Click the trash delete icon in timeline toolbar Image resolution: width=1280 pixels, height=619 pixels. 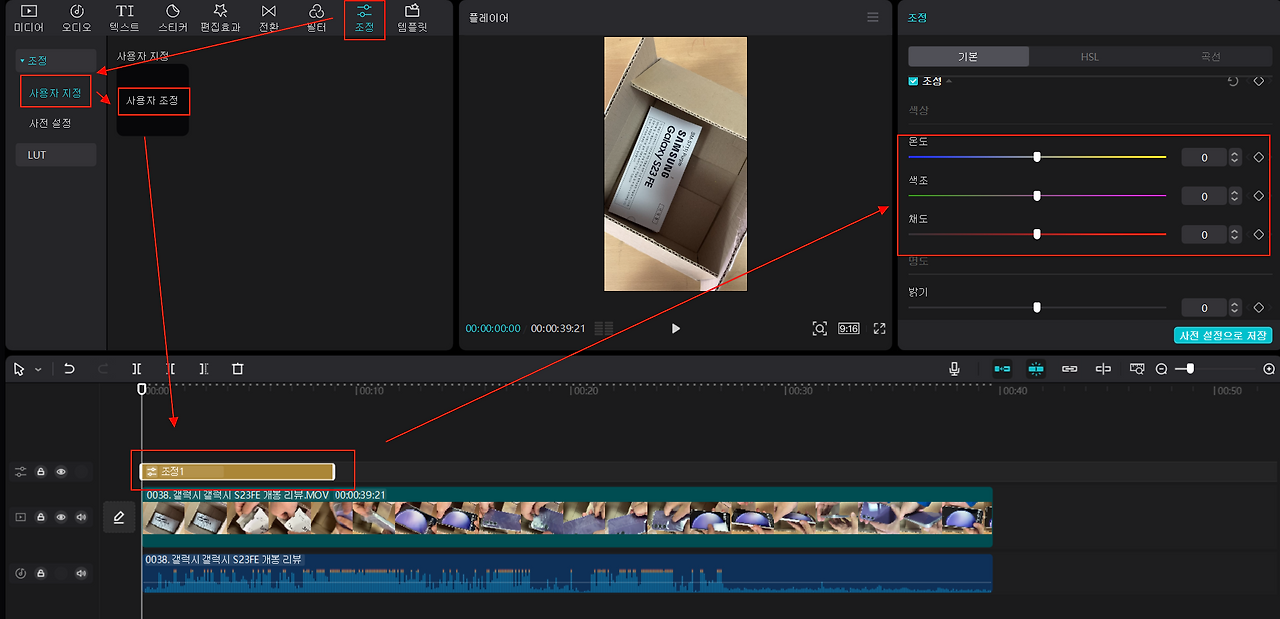click(237, 369)
